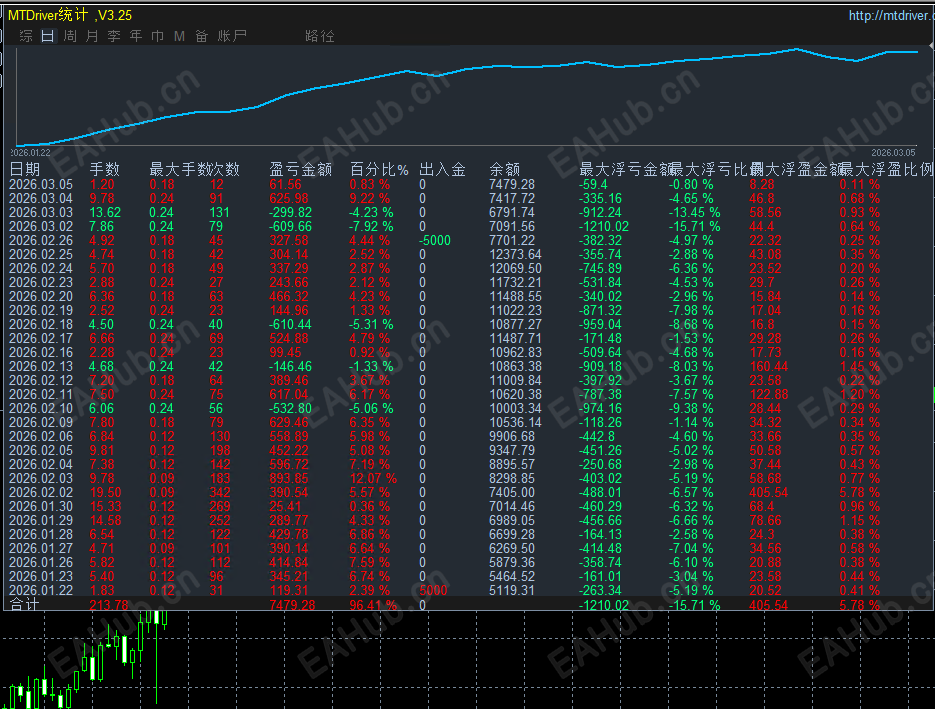This screenshot has height=709, width=935.
Task: Click the 6791.74 balance value
Action: click(x=512, y=212)
